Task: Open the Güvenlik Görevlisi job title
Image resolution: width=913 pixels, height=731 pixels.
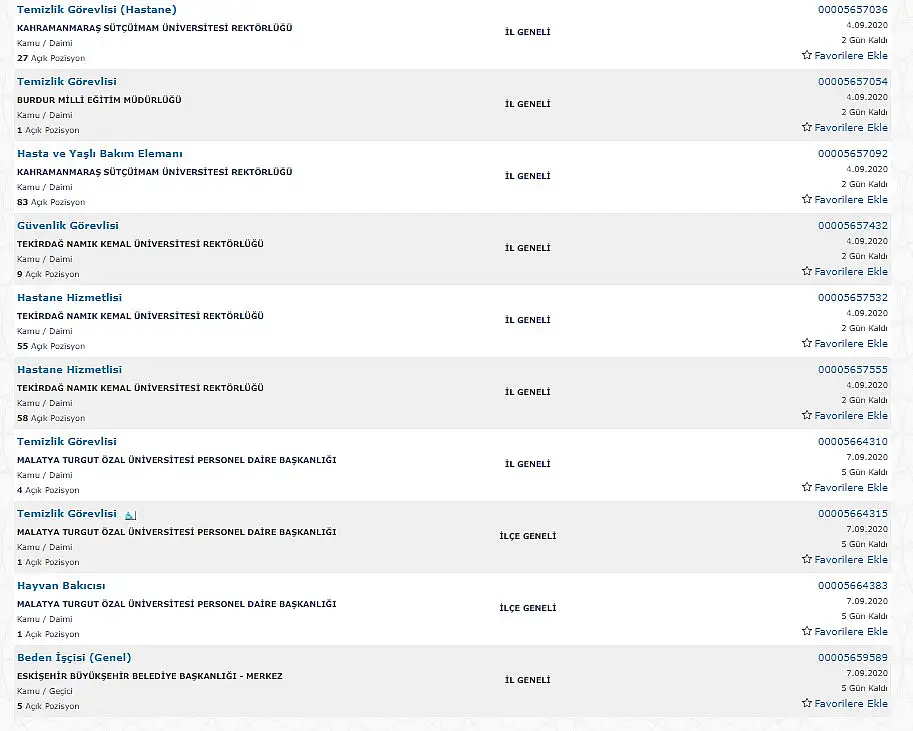Action: click(x=68, y=225)
